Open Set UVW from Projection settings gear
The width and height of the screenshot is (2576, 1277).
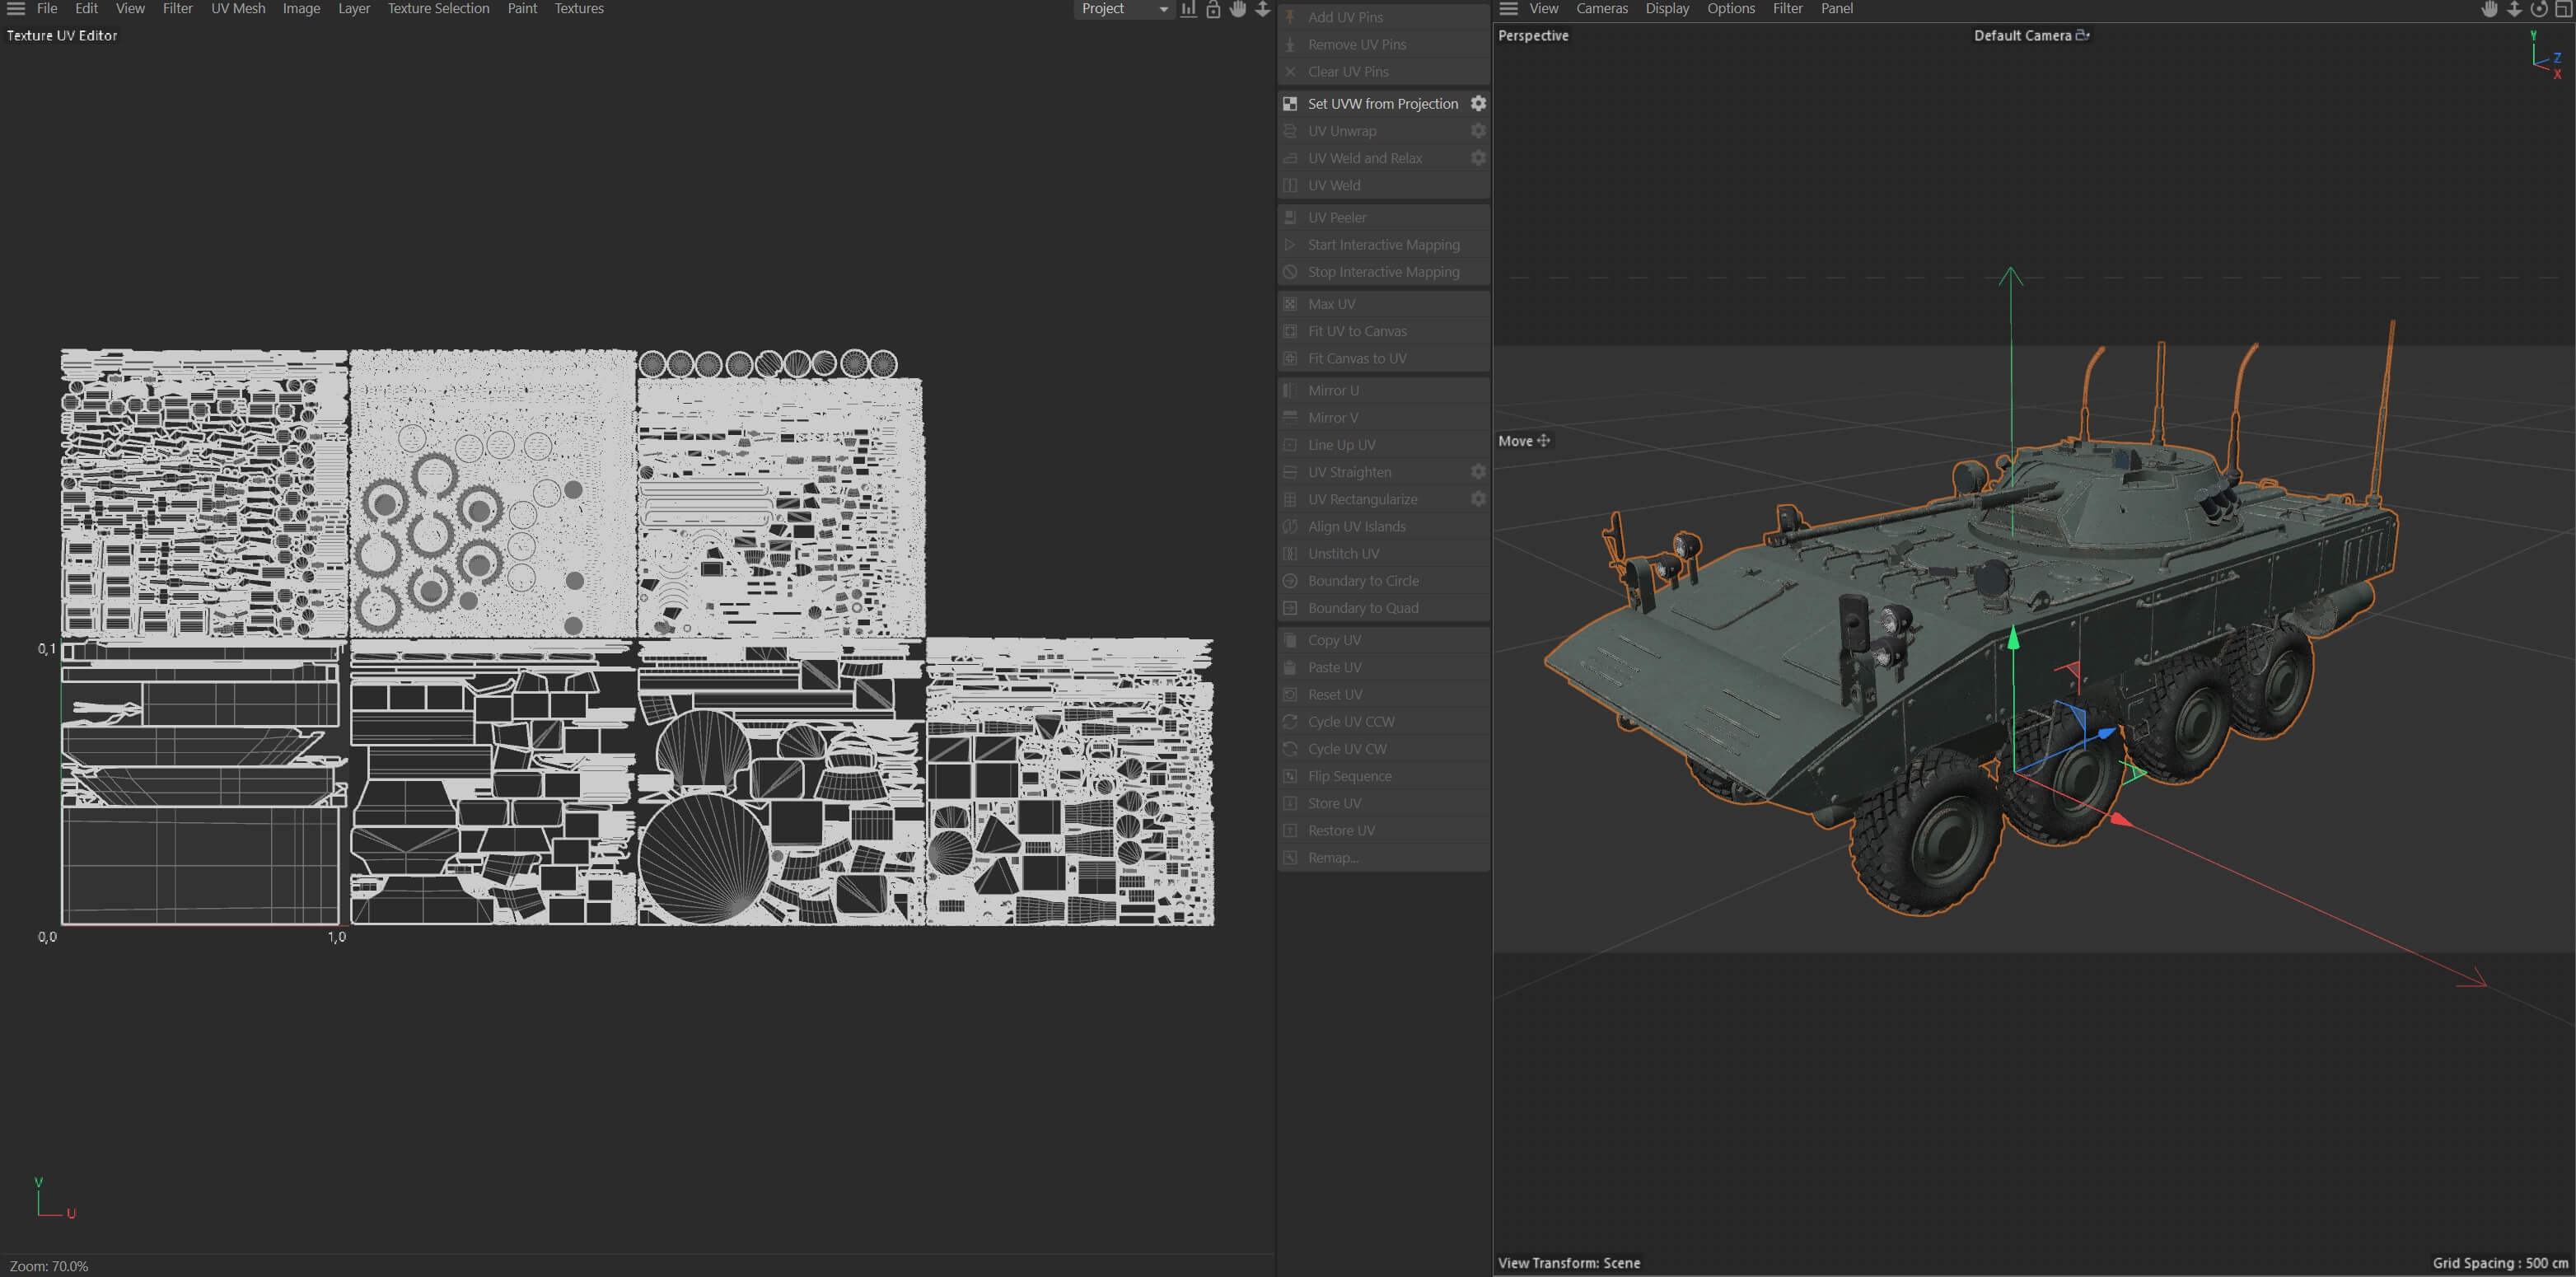tap(1478, 104)
